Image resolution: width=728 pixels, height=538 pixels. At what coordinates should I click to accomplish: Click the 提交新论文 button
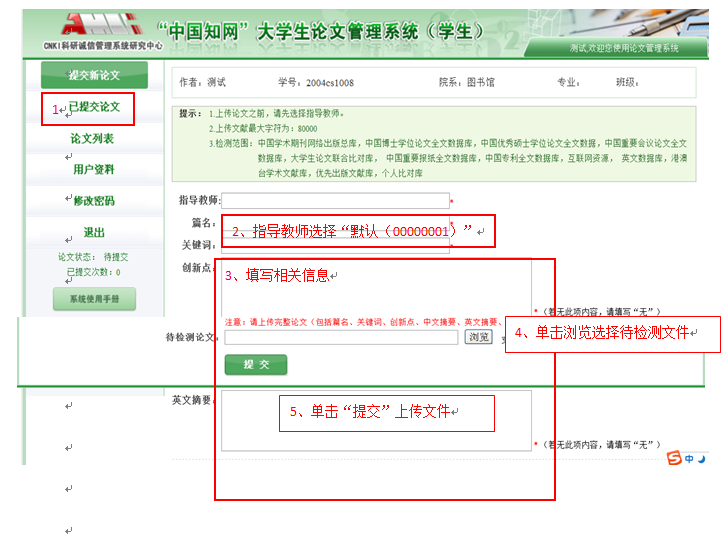(94, 75)
